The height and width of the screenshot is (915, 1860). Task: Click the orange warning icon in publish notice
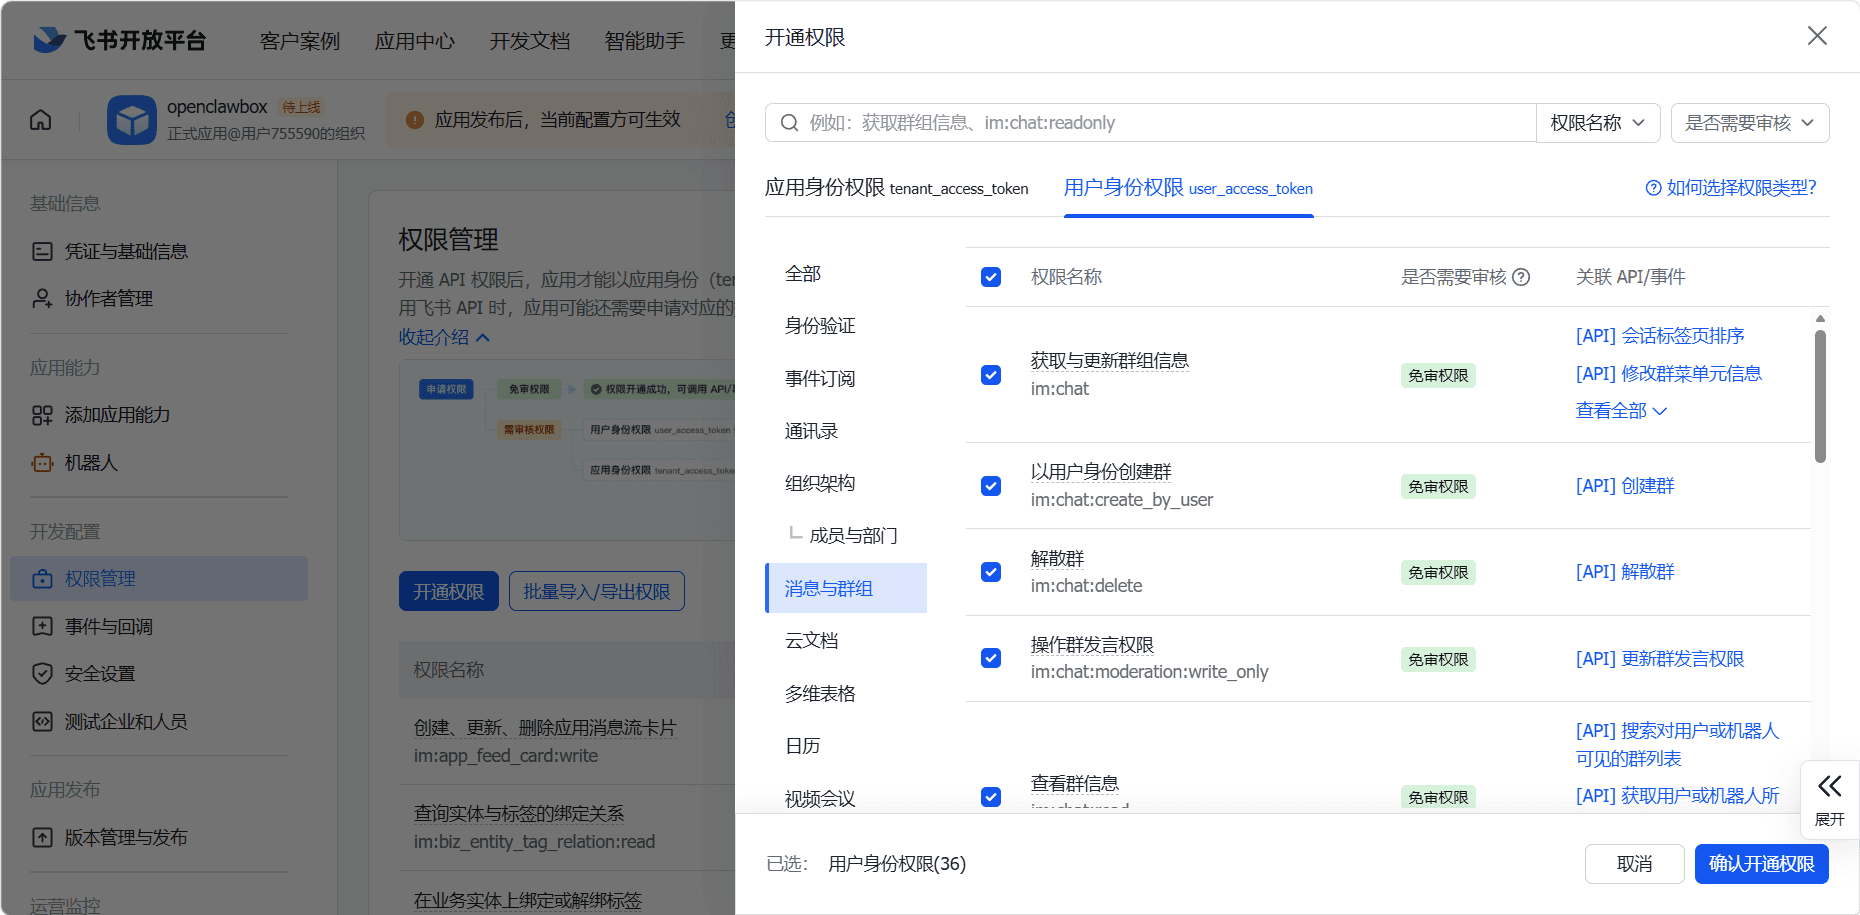click(x=415, y=120)
